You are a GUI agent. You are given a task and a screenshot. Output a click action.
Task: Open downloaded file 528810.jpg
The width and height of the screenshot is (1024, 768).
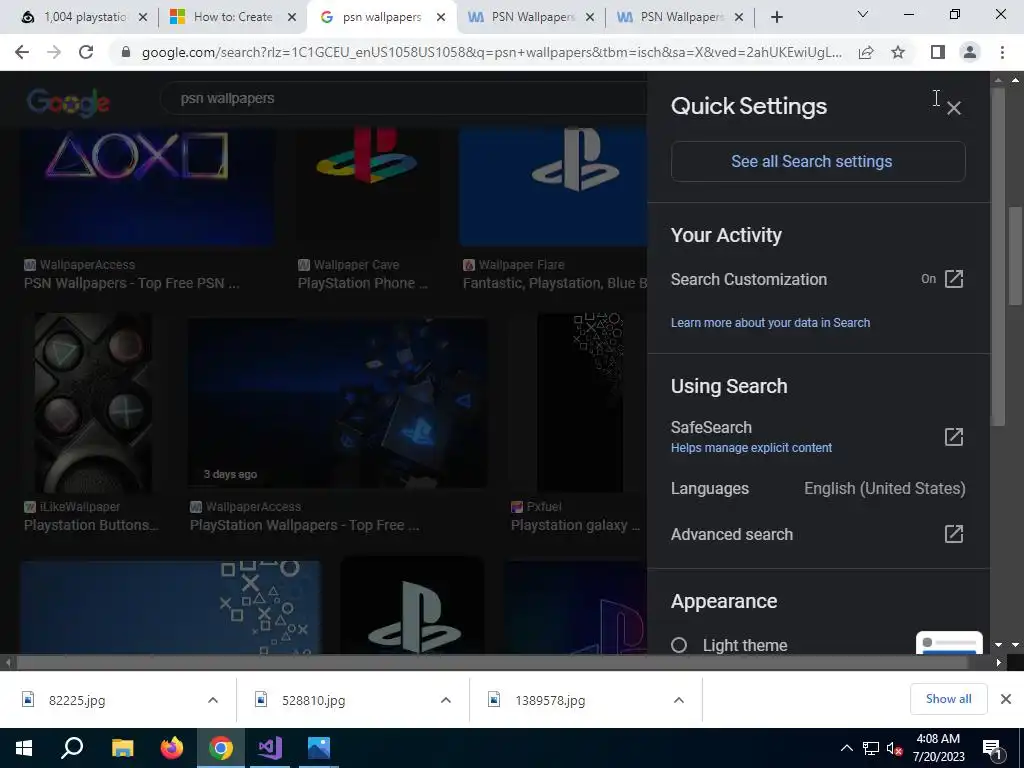(x=313, y=700)
